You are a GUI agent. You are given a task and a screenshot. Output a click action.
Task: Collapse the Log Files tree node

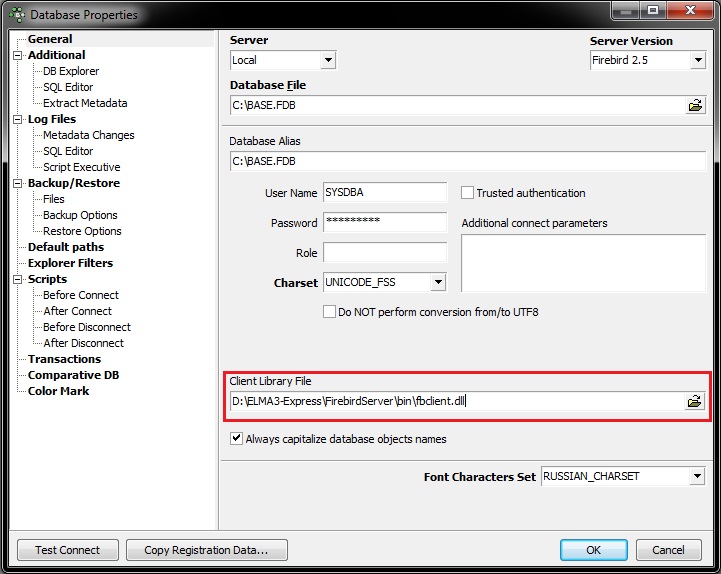tap(17, 119)
